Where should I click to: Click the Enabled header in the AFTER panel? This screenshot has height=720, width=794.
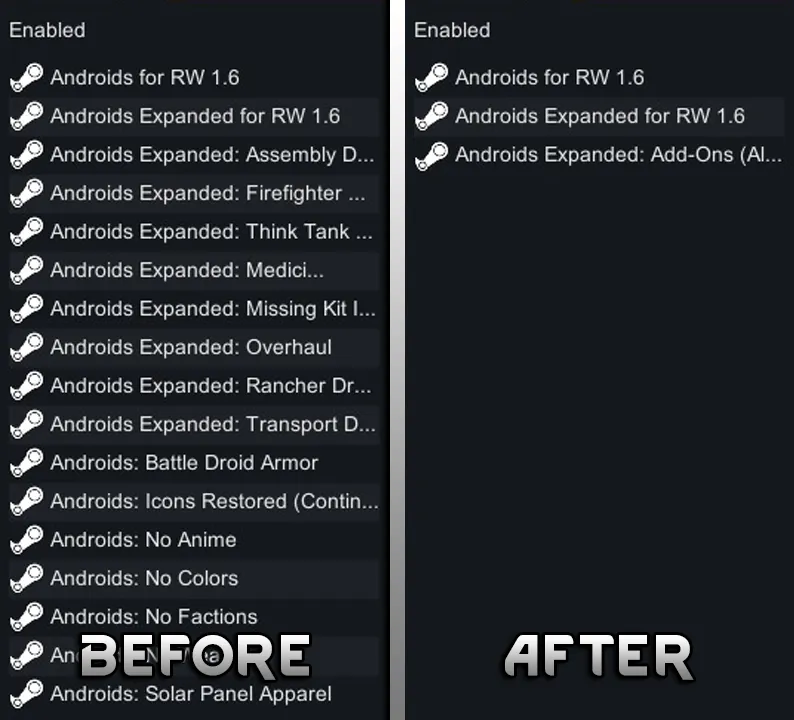452,30
